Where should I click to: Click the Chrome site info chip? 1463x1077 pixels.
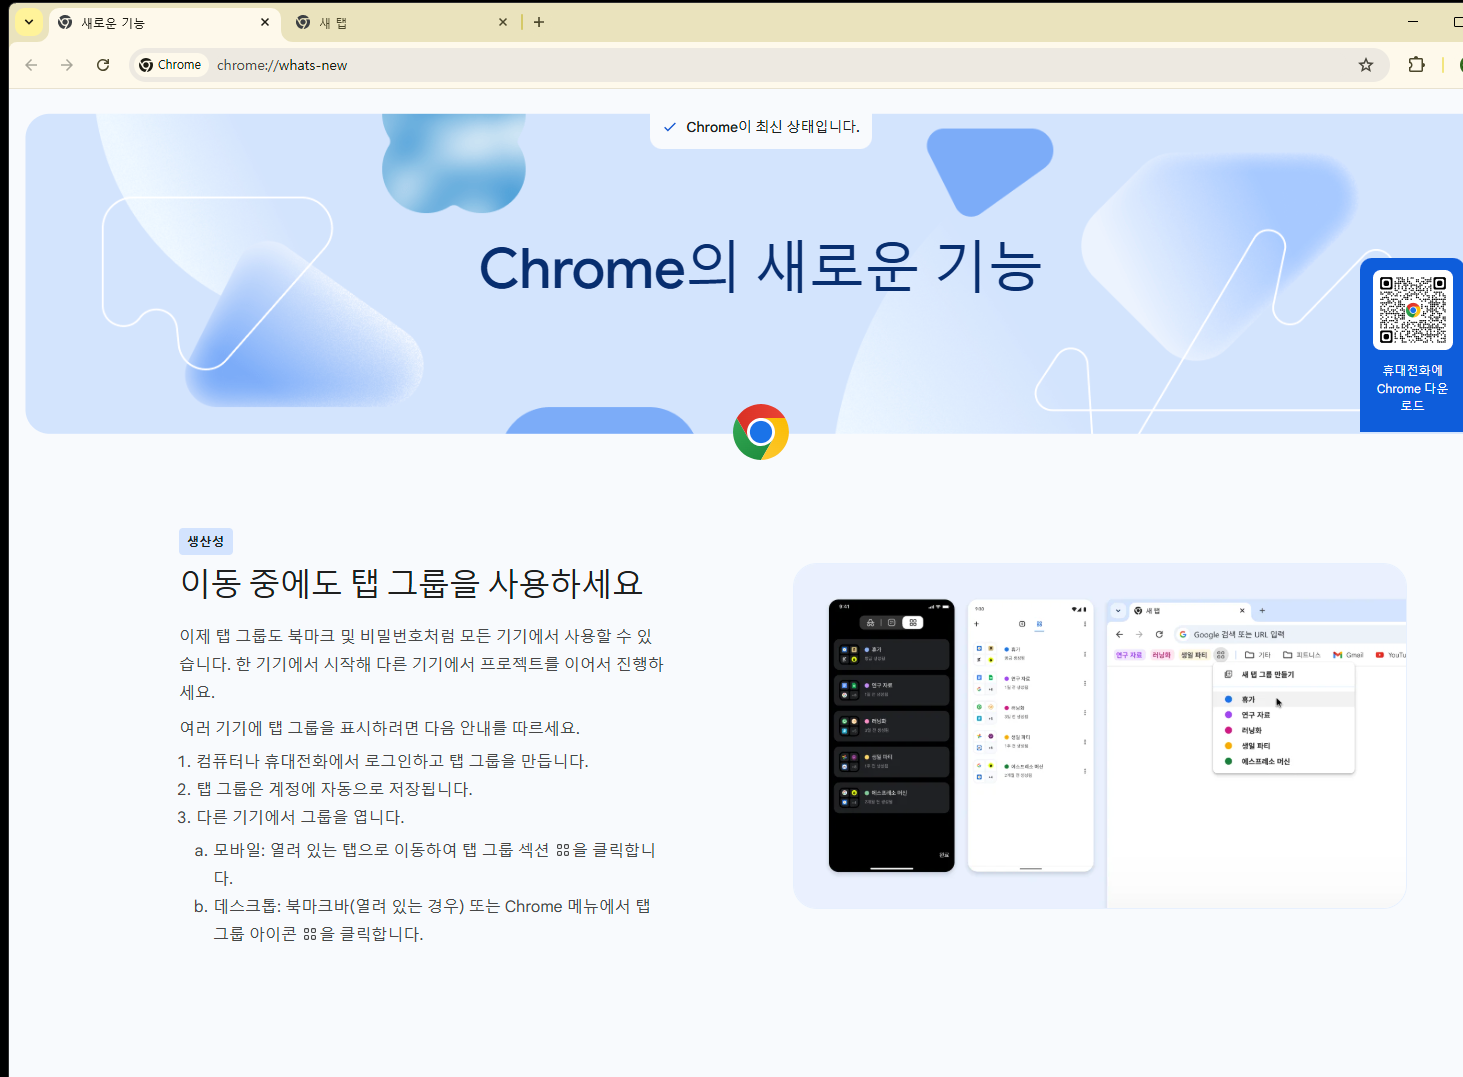[171, 65]
